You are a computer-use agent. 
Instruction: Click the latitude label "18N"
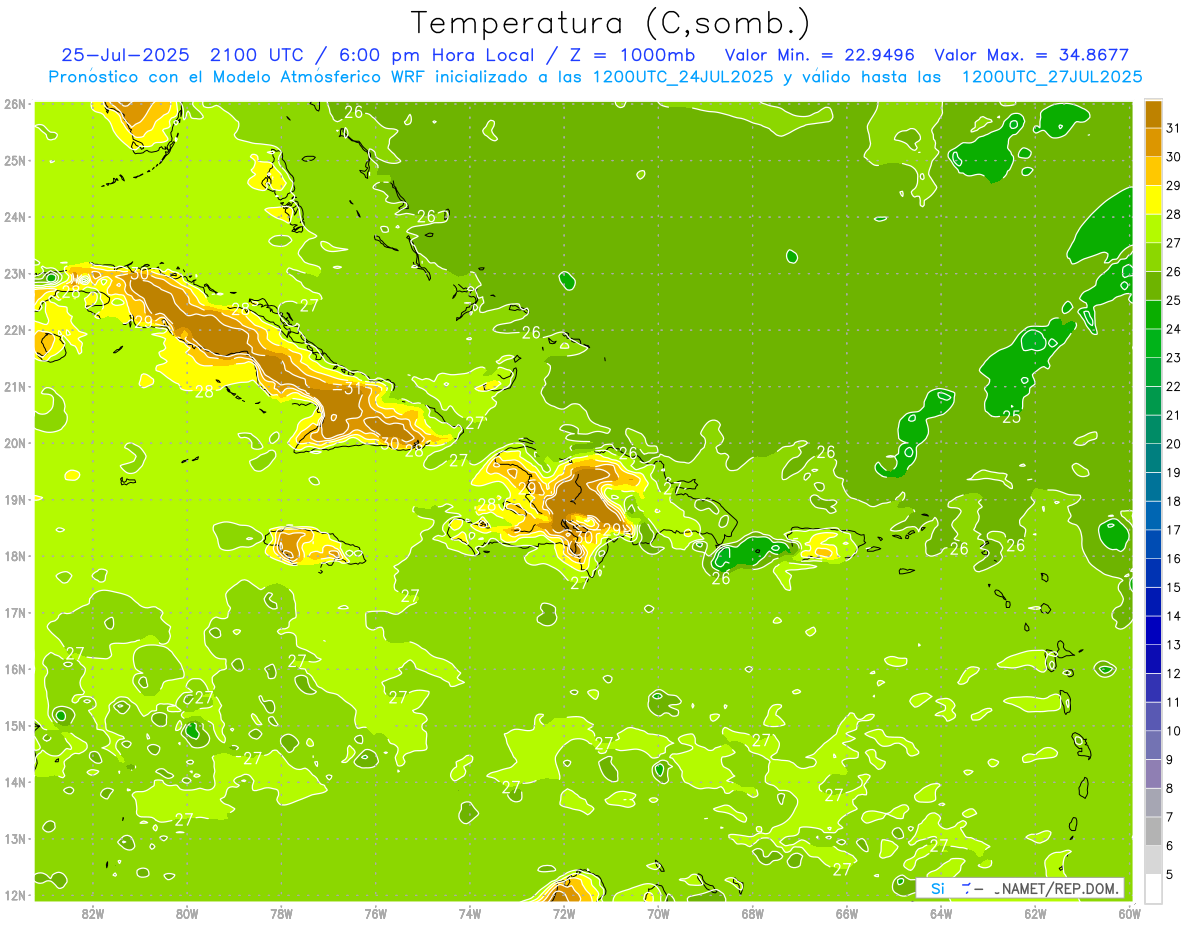pos(14,556)
